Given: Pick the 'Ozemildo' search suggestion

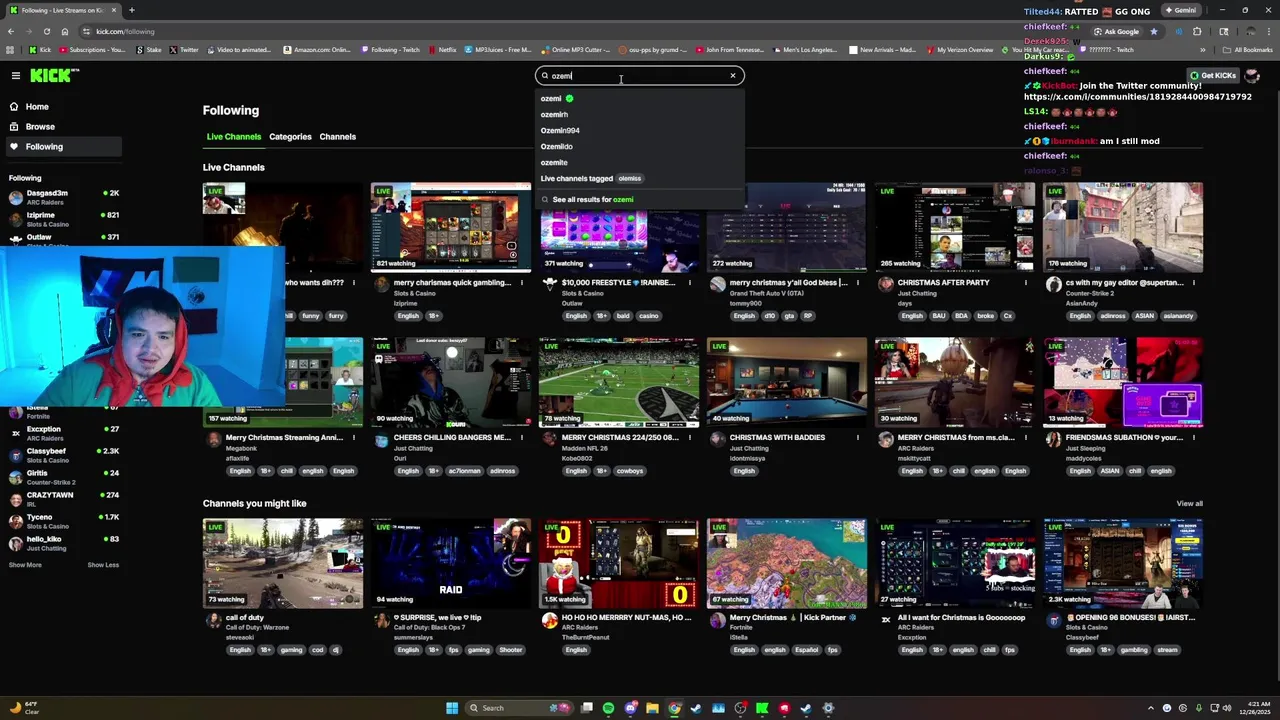Looking at the screenshot, I should pyautogui.click(x=640, y=146).
